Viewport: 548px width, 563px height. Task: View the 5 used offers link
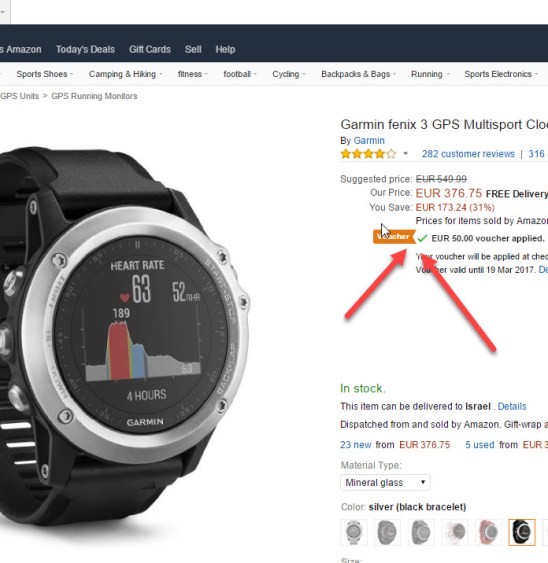click(x=479, y=445)
